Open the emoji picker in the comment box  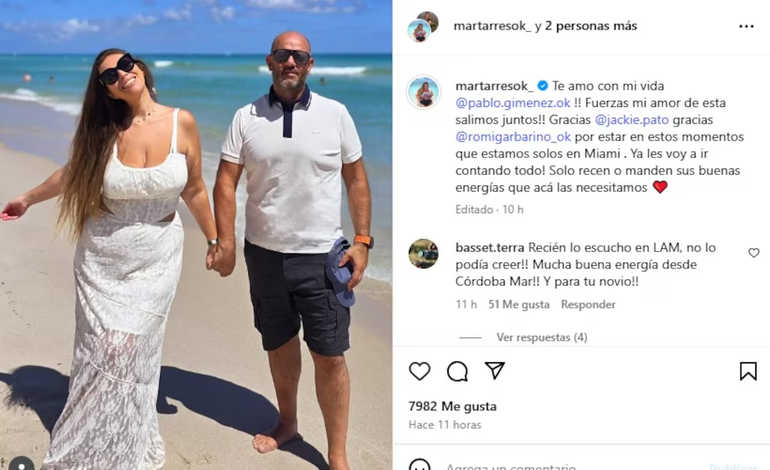[x=419, y=465]
